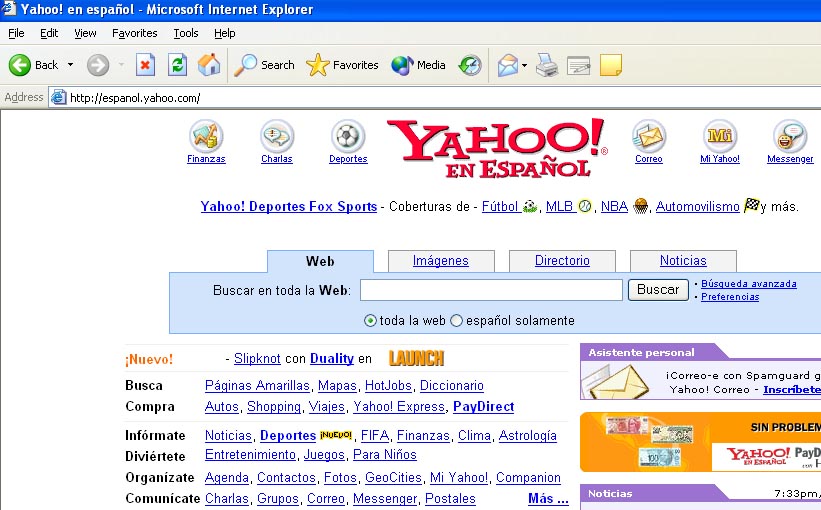Screen dimensions: 821x510
Task: Click the Buscar search button
Action: (x=658, y=290)
